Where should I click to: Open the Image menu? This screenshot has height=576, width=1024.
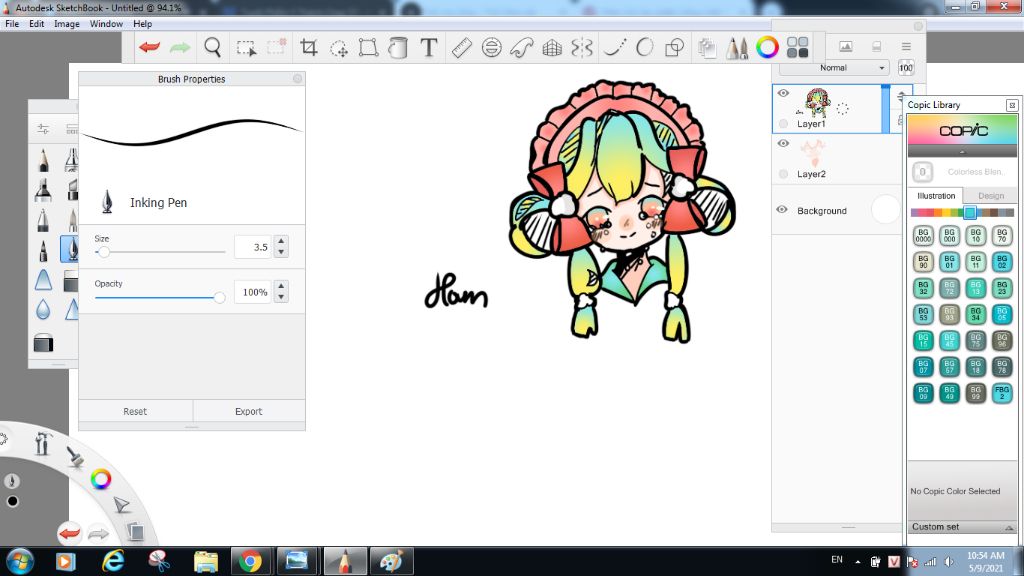point(67,24)
